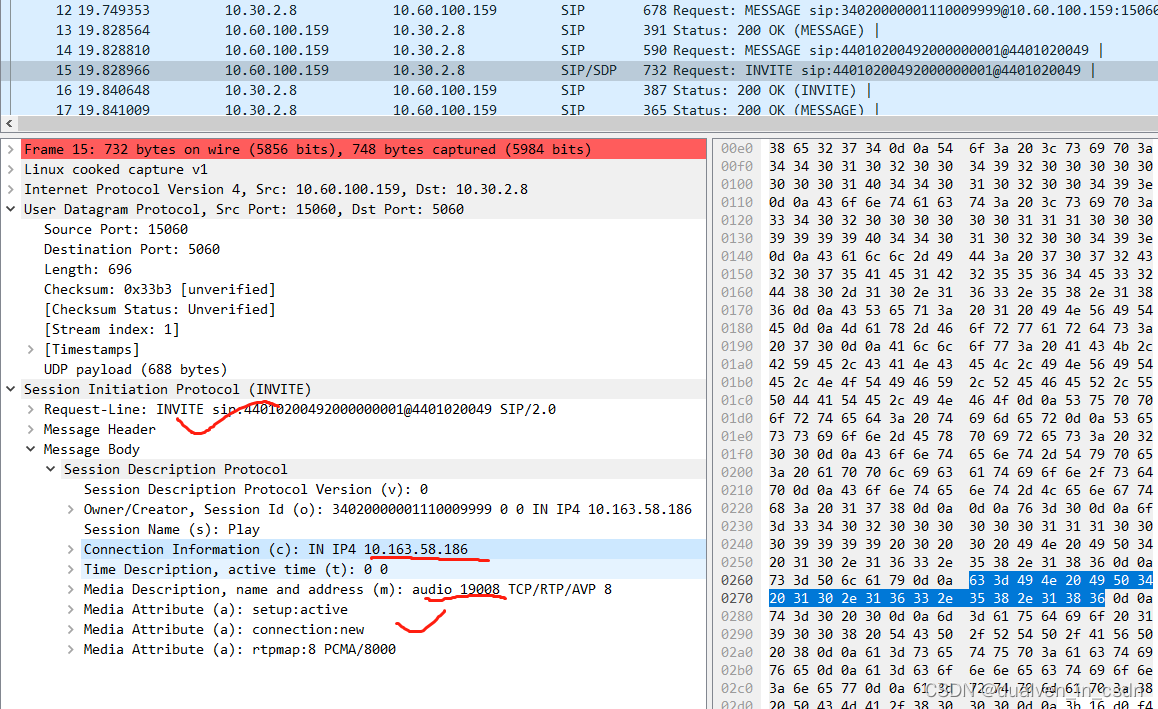
Task: Click hex offset 0100 in bytes pane
Action: coord(736,184)
